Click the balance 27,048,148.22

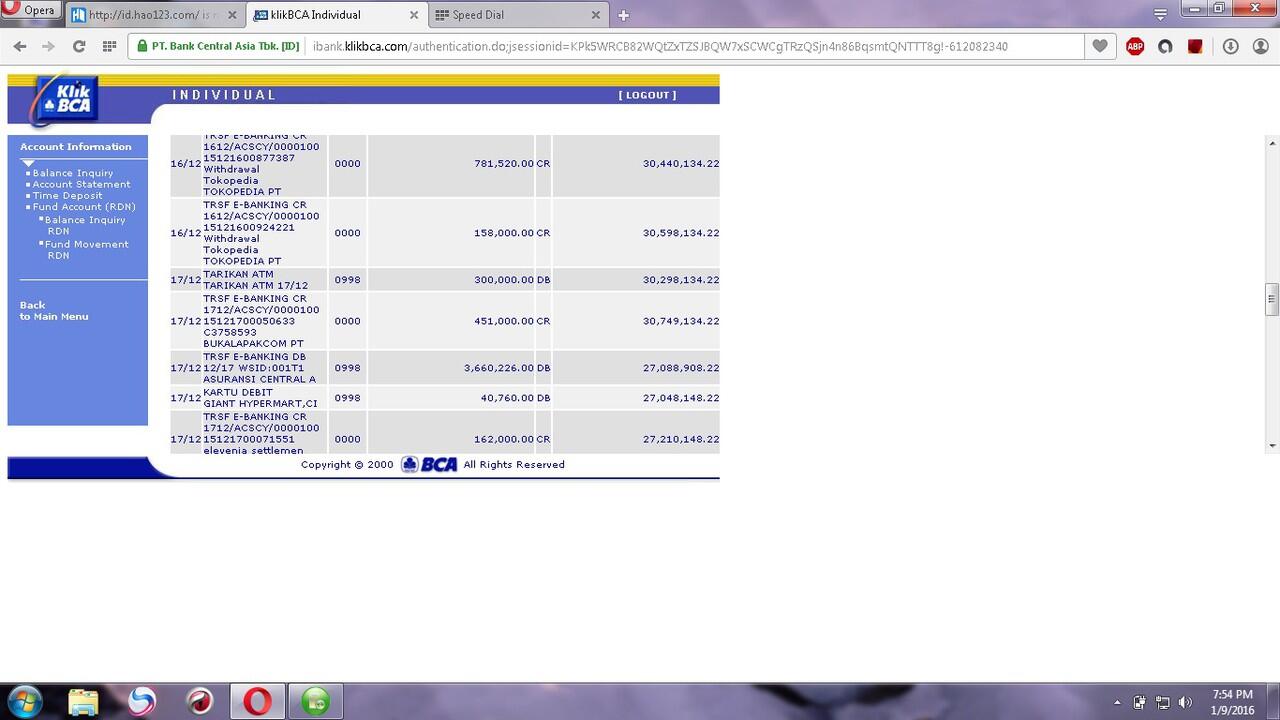tap(681, 398)
